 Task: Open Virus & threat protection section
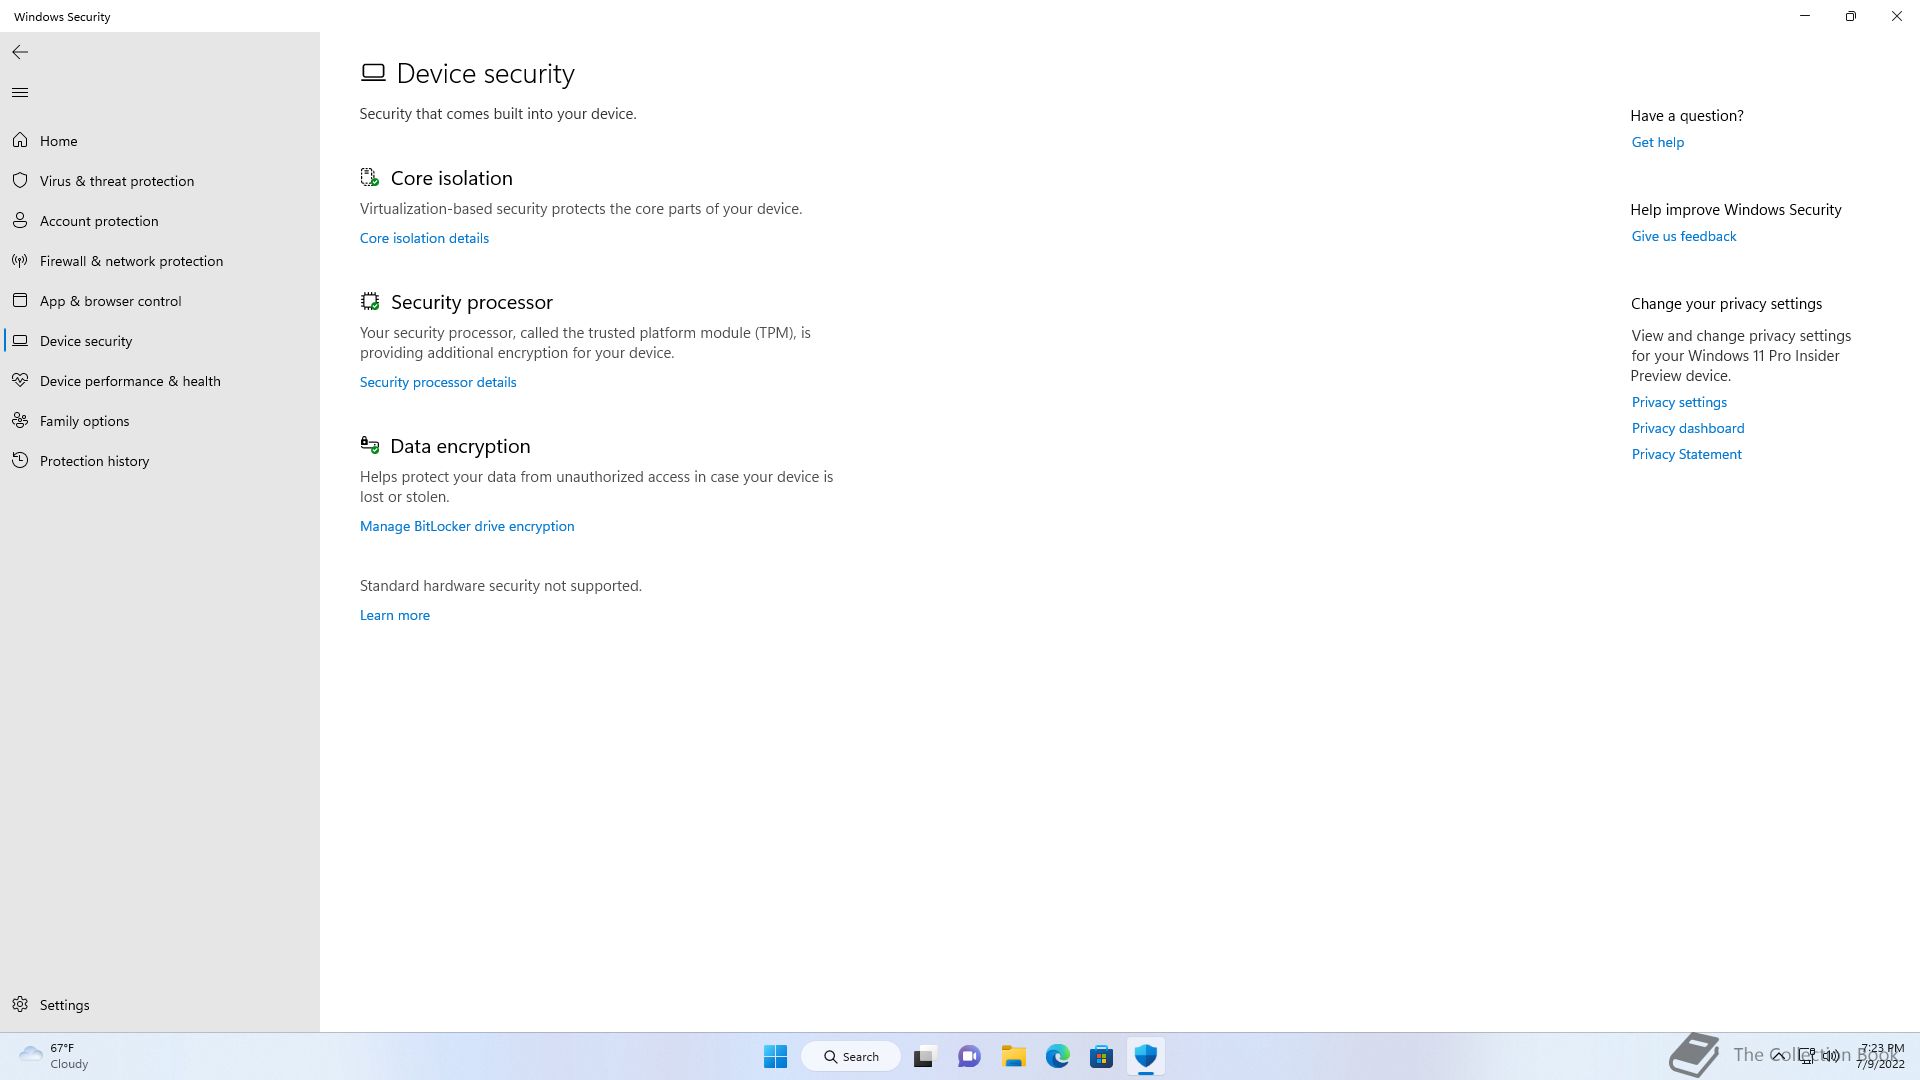[x=117, y=181]
